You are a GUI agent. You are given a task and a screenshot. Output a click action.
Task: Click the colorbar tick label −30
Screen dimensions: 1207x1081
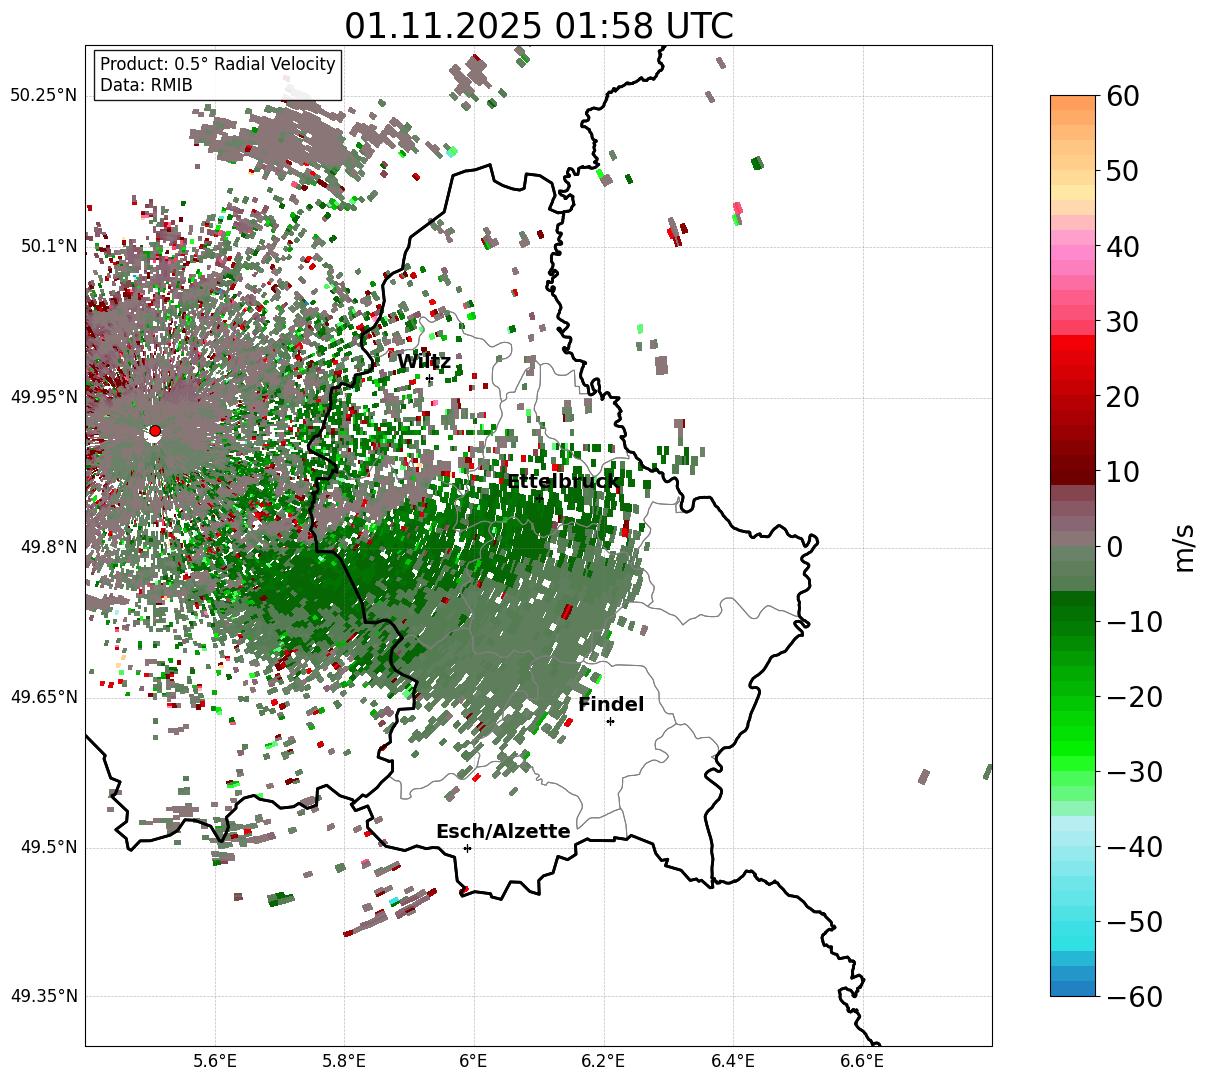1134,772
